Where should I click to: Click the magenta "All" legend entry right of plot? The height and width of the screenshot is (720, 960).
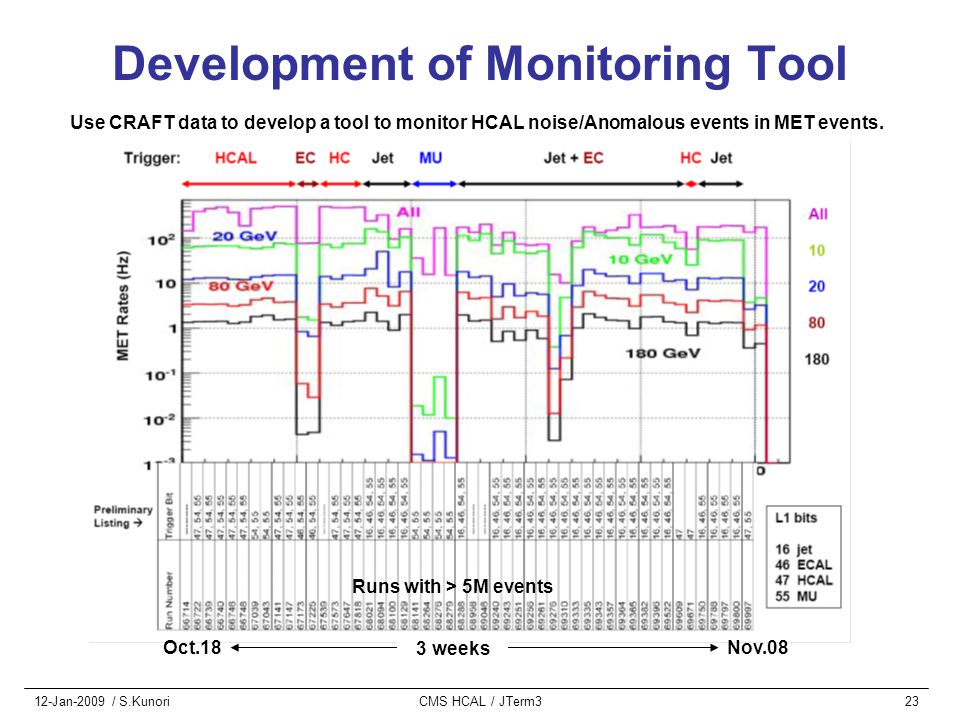pyautogui.click(x=818, y=214)
